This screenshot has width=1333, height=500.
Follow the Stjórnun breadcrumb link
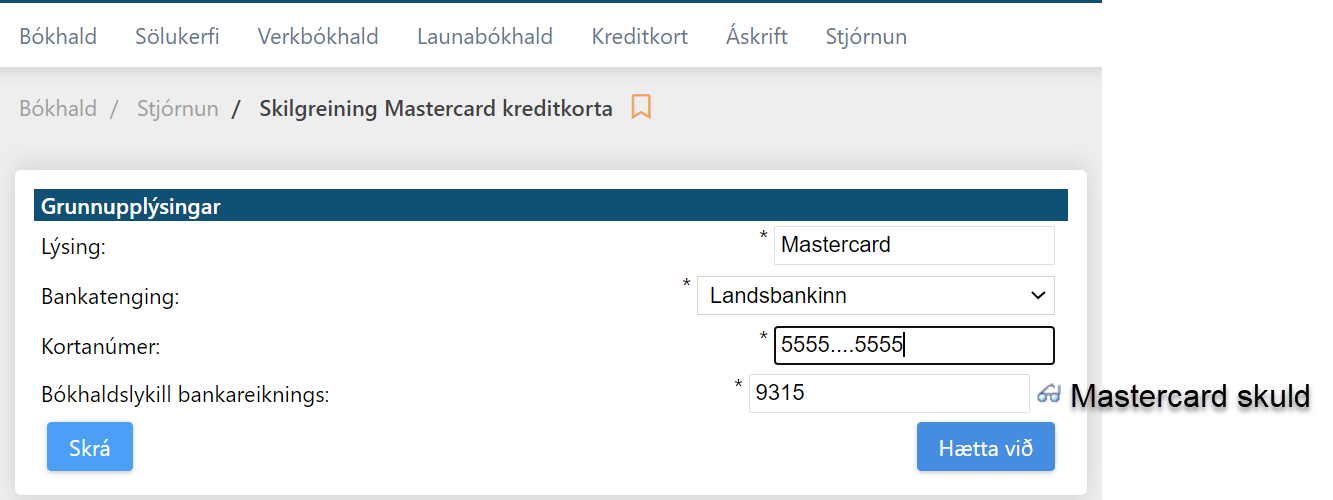coord(178,108)
